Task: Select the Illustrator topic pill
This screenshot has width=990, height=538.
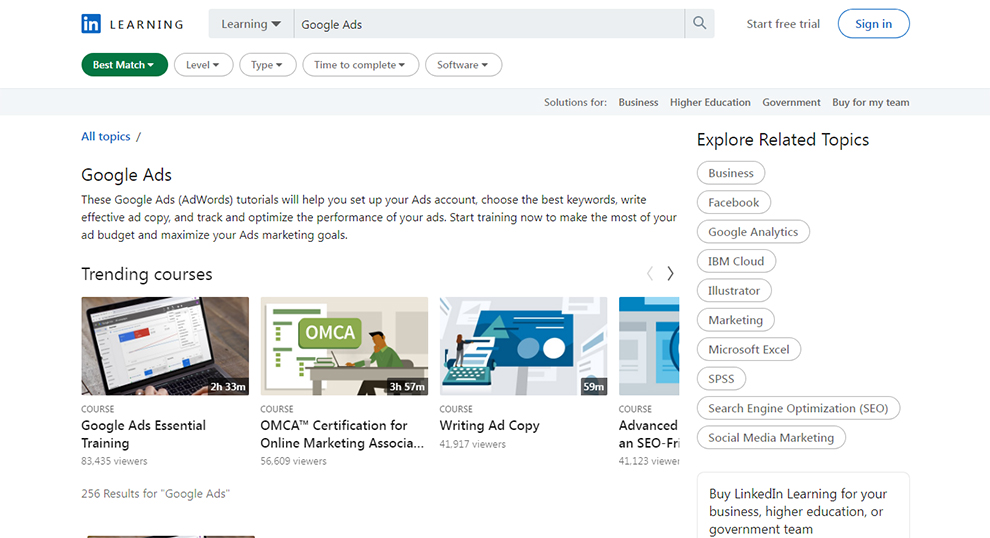Action: pos(734,290)
